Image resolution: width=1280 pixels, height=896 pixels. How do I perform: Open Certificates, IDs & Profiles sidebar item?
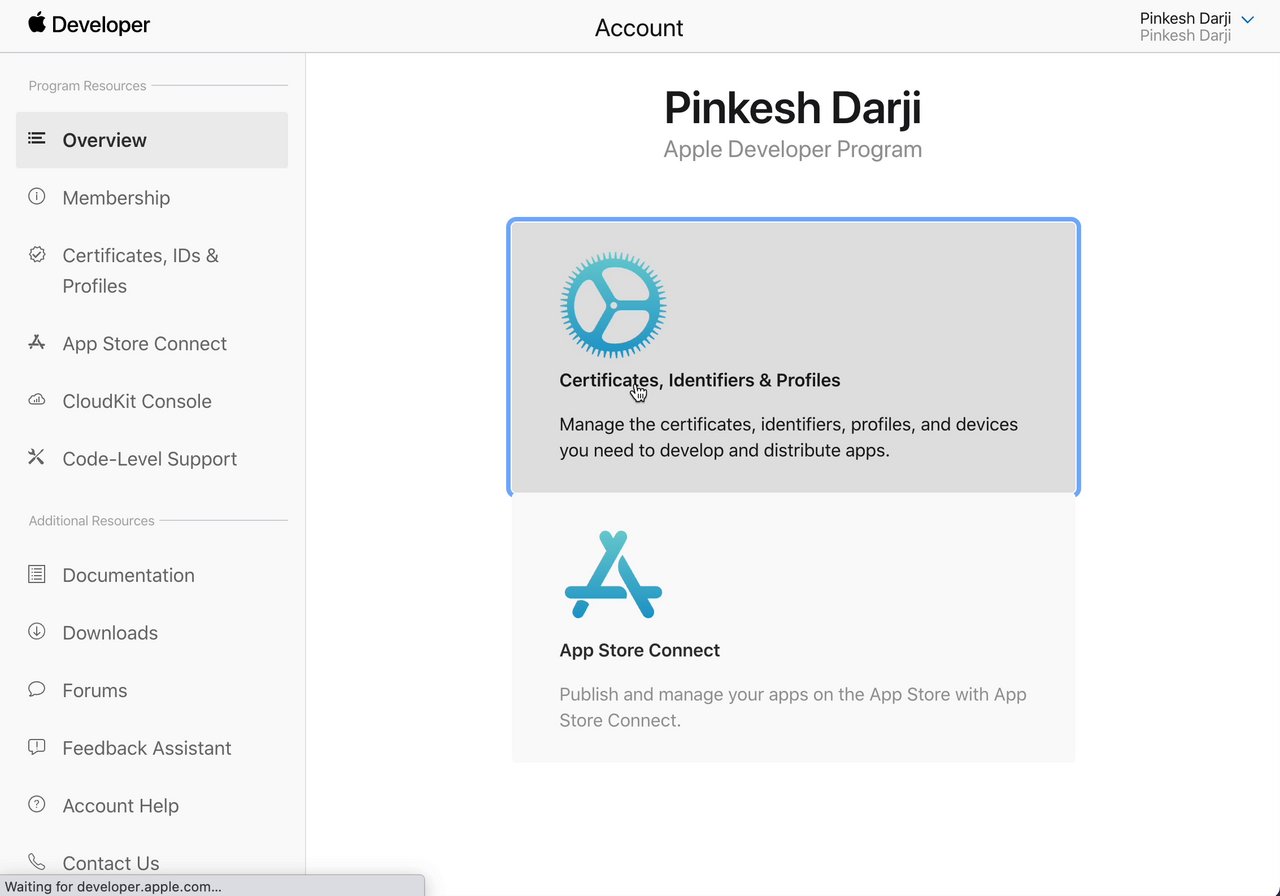(141, 271)
